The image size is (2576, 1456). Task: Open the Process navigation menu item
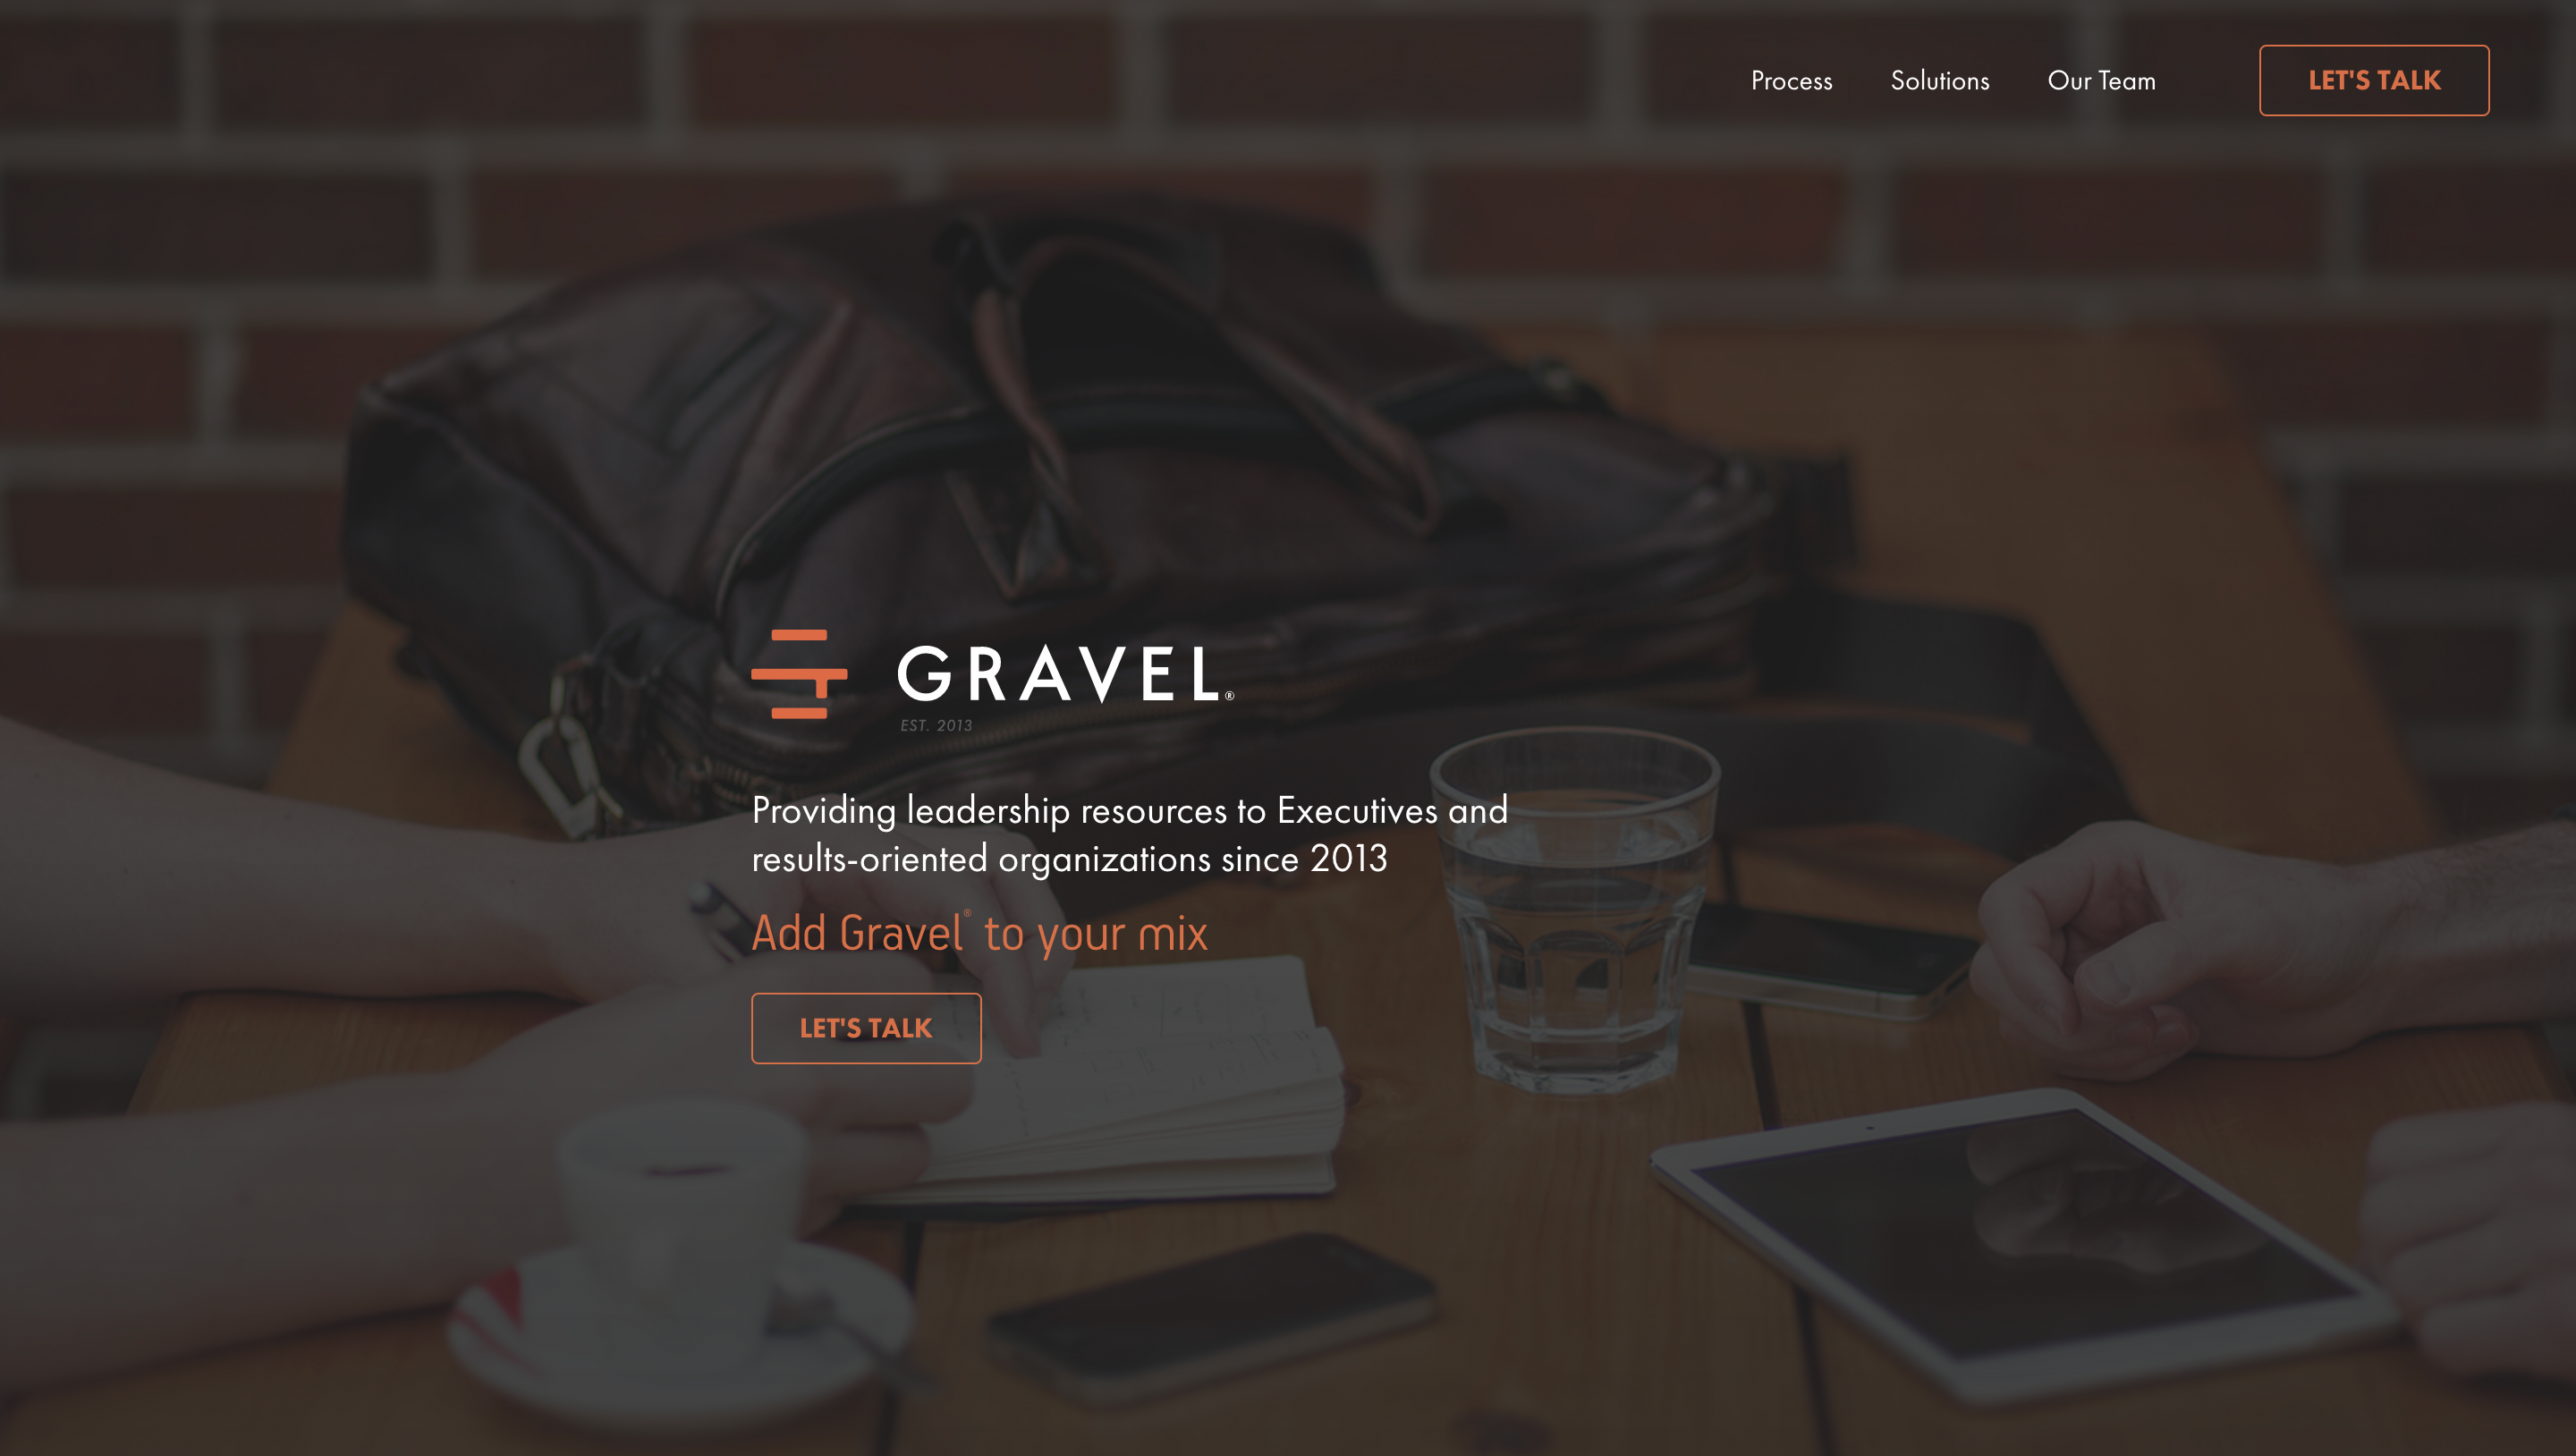click(1791, 80)
